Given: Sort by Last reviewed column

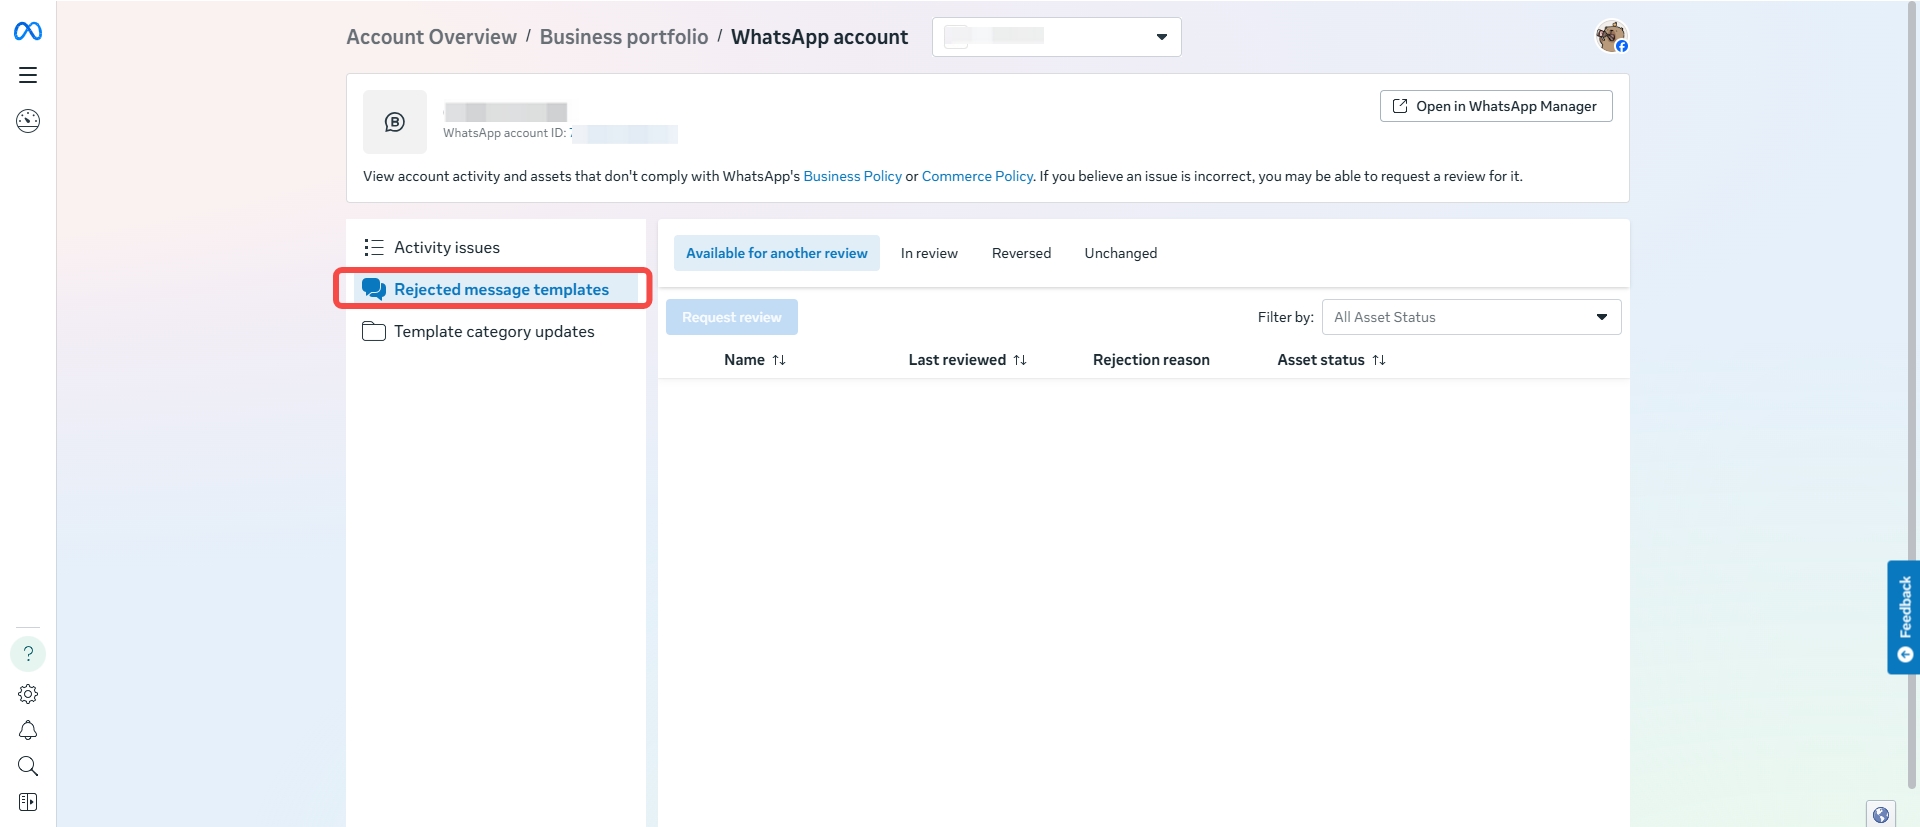Looking at the screenshot, I should coord(967,360).
